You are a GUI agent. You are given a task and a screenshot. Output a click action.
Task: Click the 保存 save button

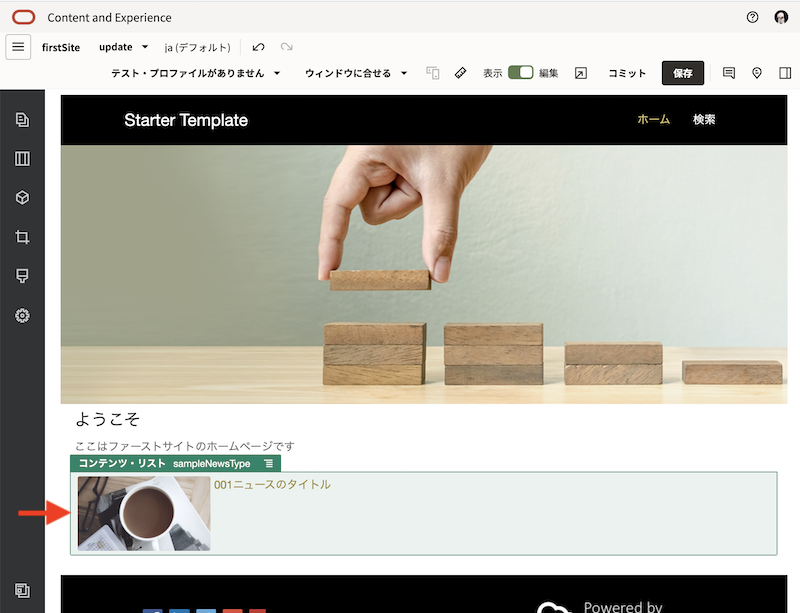pos(683,73)
